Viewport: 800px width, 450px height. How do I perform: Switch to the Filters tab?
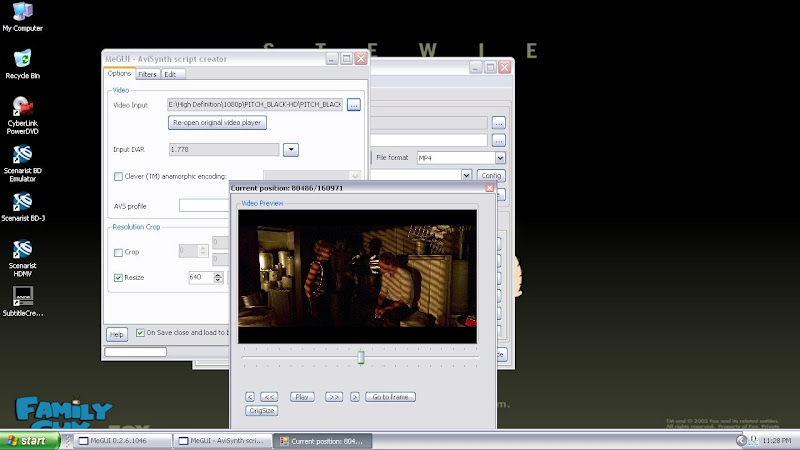(x=147, y=74)
